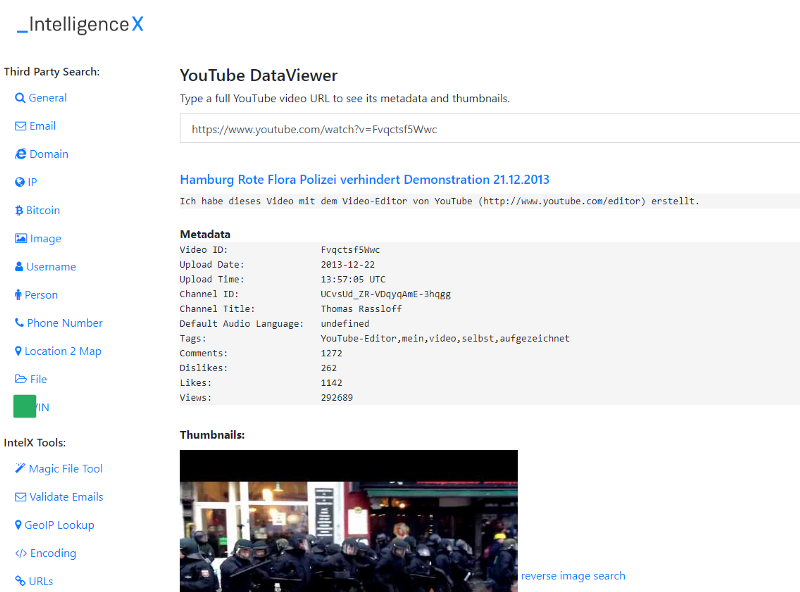Click the person figure icon beside Person
This screenshot has width=800, height=592.
[18, 294]
